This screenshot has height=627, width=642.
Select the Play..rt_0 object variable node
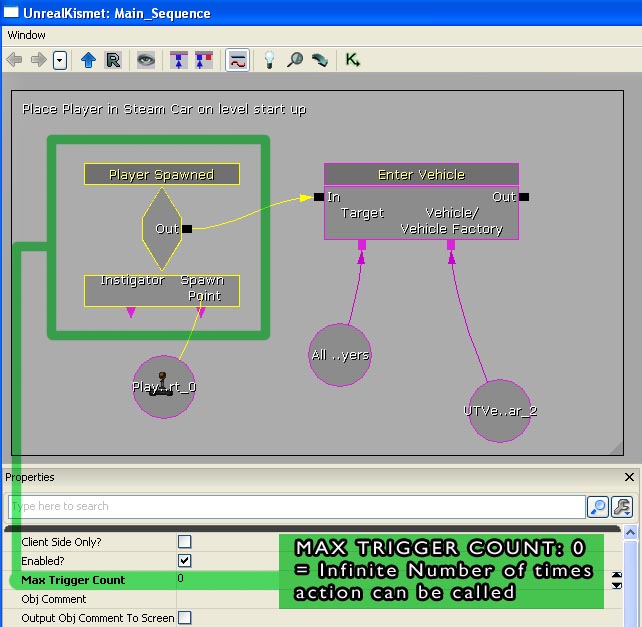click(164, 387)
